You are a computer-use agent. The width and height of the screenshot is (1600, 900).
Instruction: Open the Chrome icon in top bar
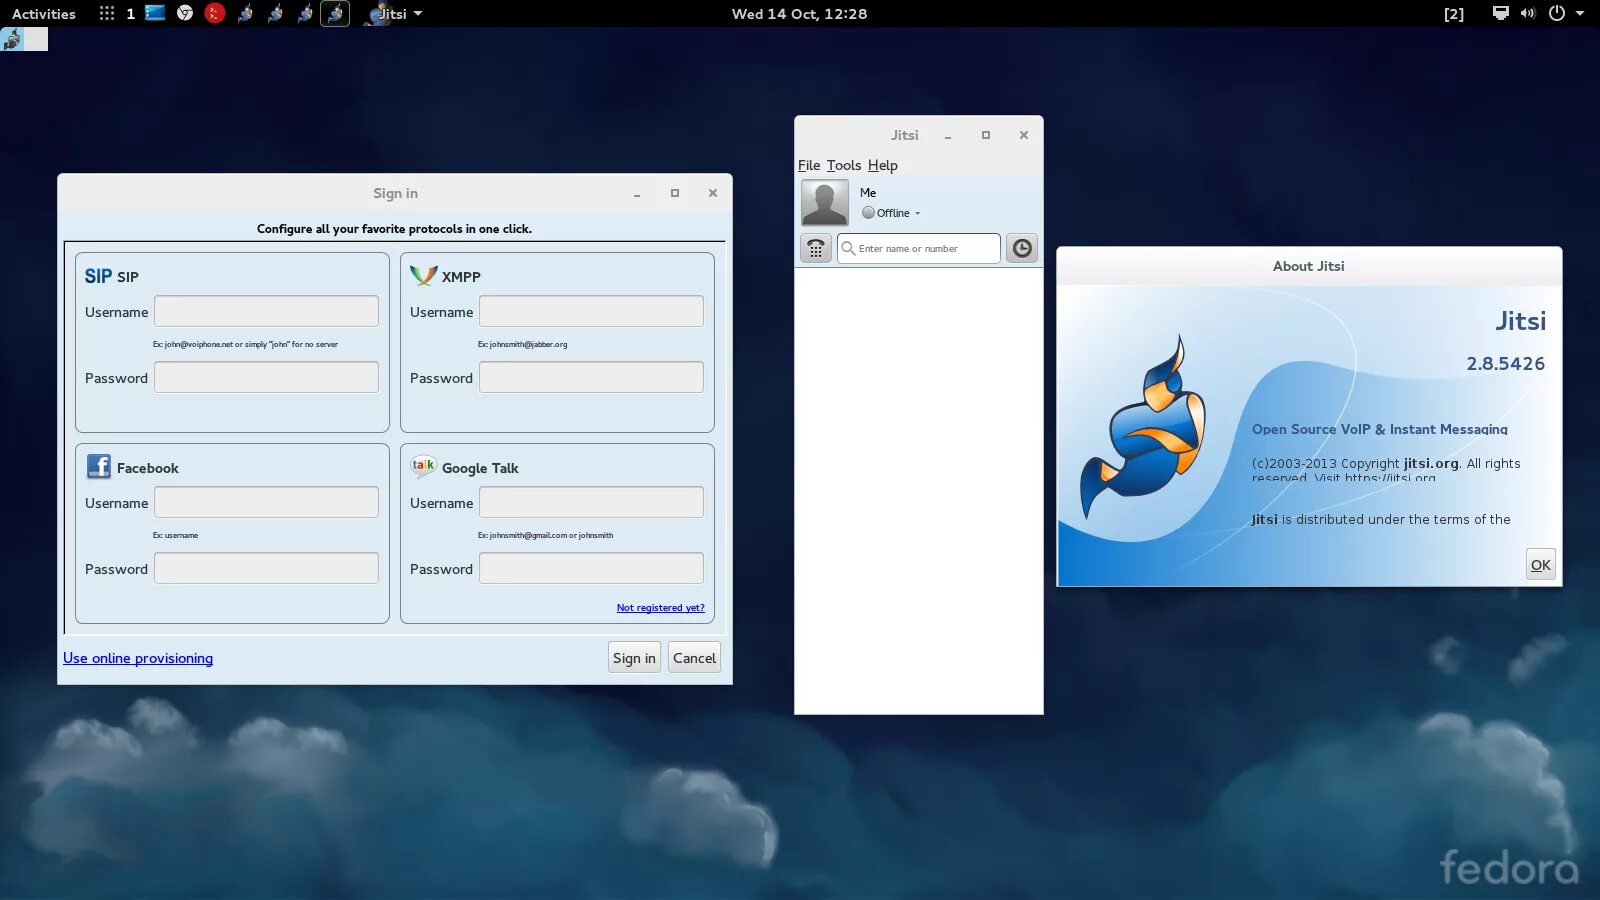185,13
